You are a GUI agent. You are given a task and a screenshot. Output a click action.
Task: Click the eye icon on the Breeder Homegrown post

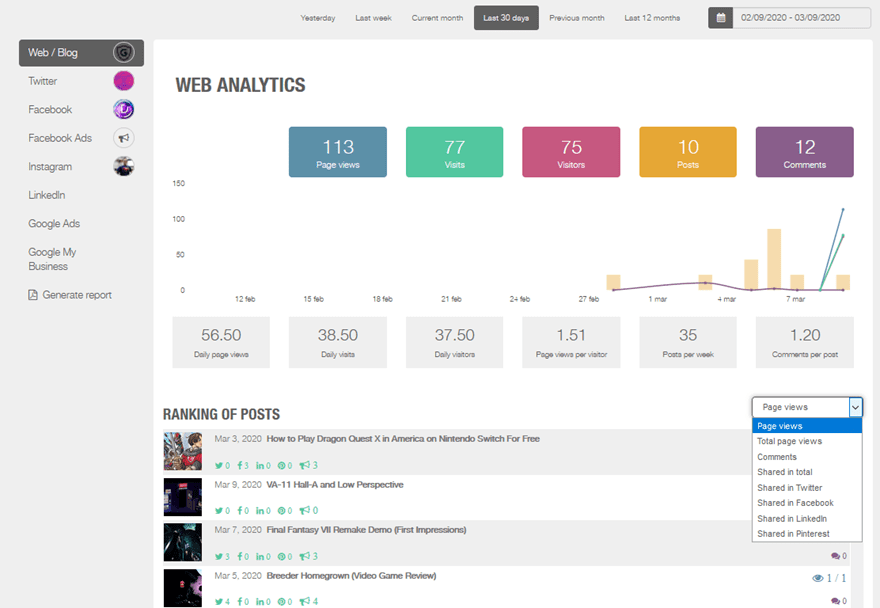point(818,578)
